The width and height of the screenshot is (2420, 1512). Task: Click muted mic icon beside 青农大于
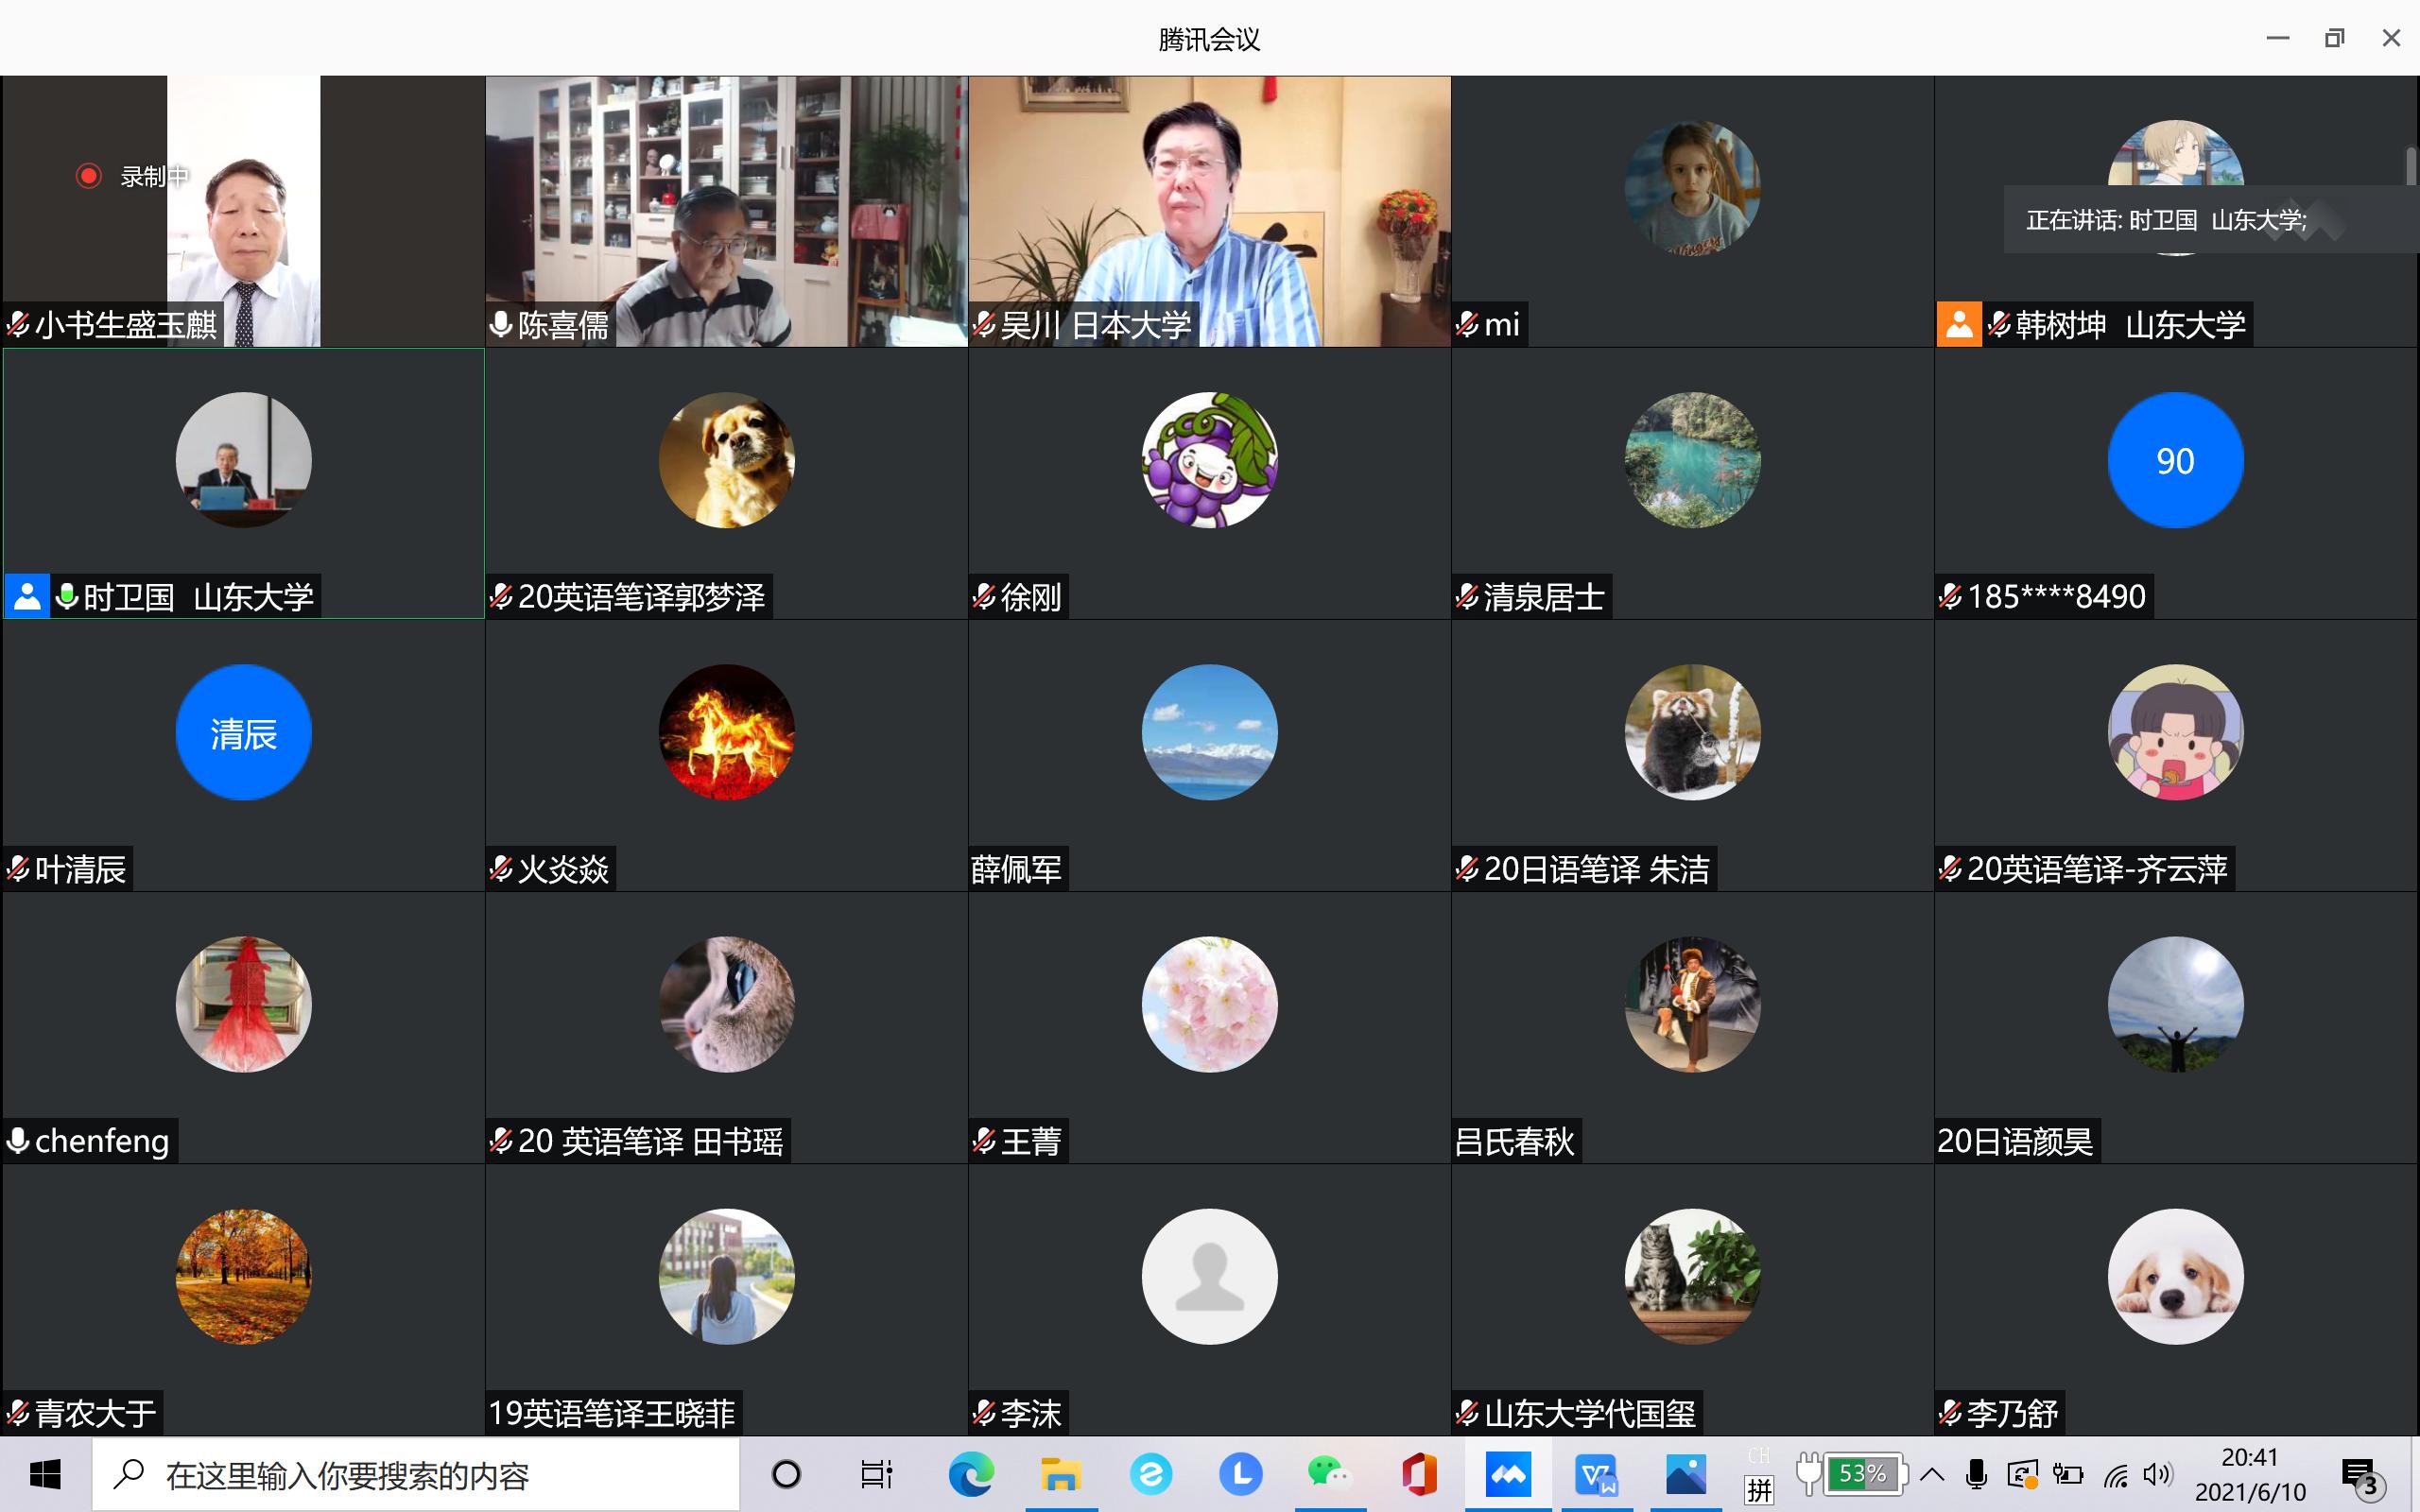coord(18,1413)
